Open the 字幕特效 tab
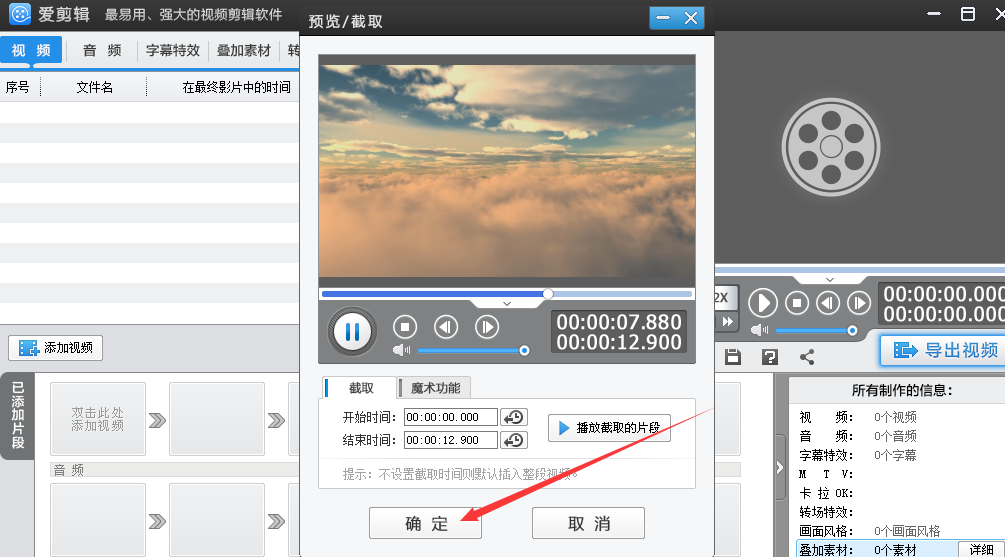The height and width of the screenshot is (557, 1005). pos(172,50)
